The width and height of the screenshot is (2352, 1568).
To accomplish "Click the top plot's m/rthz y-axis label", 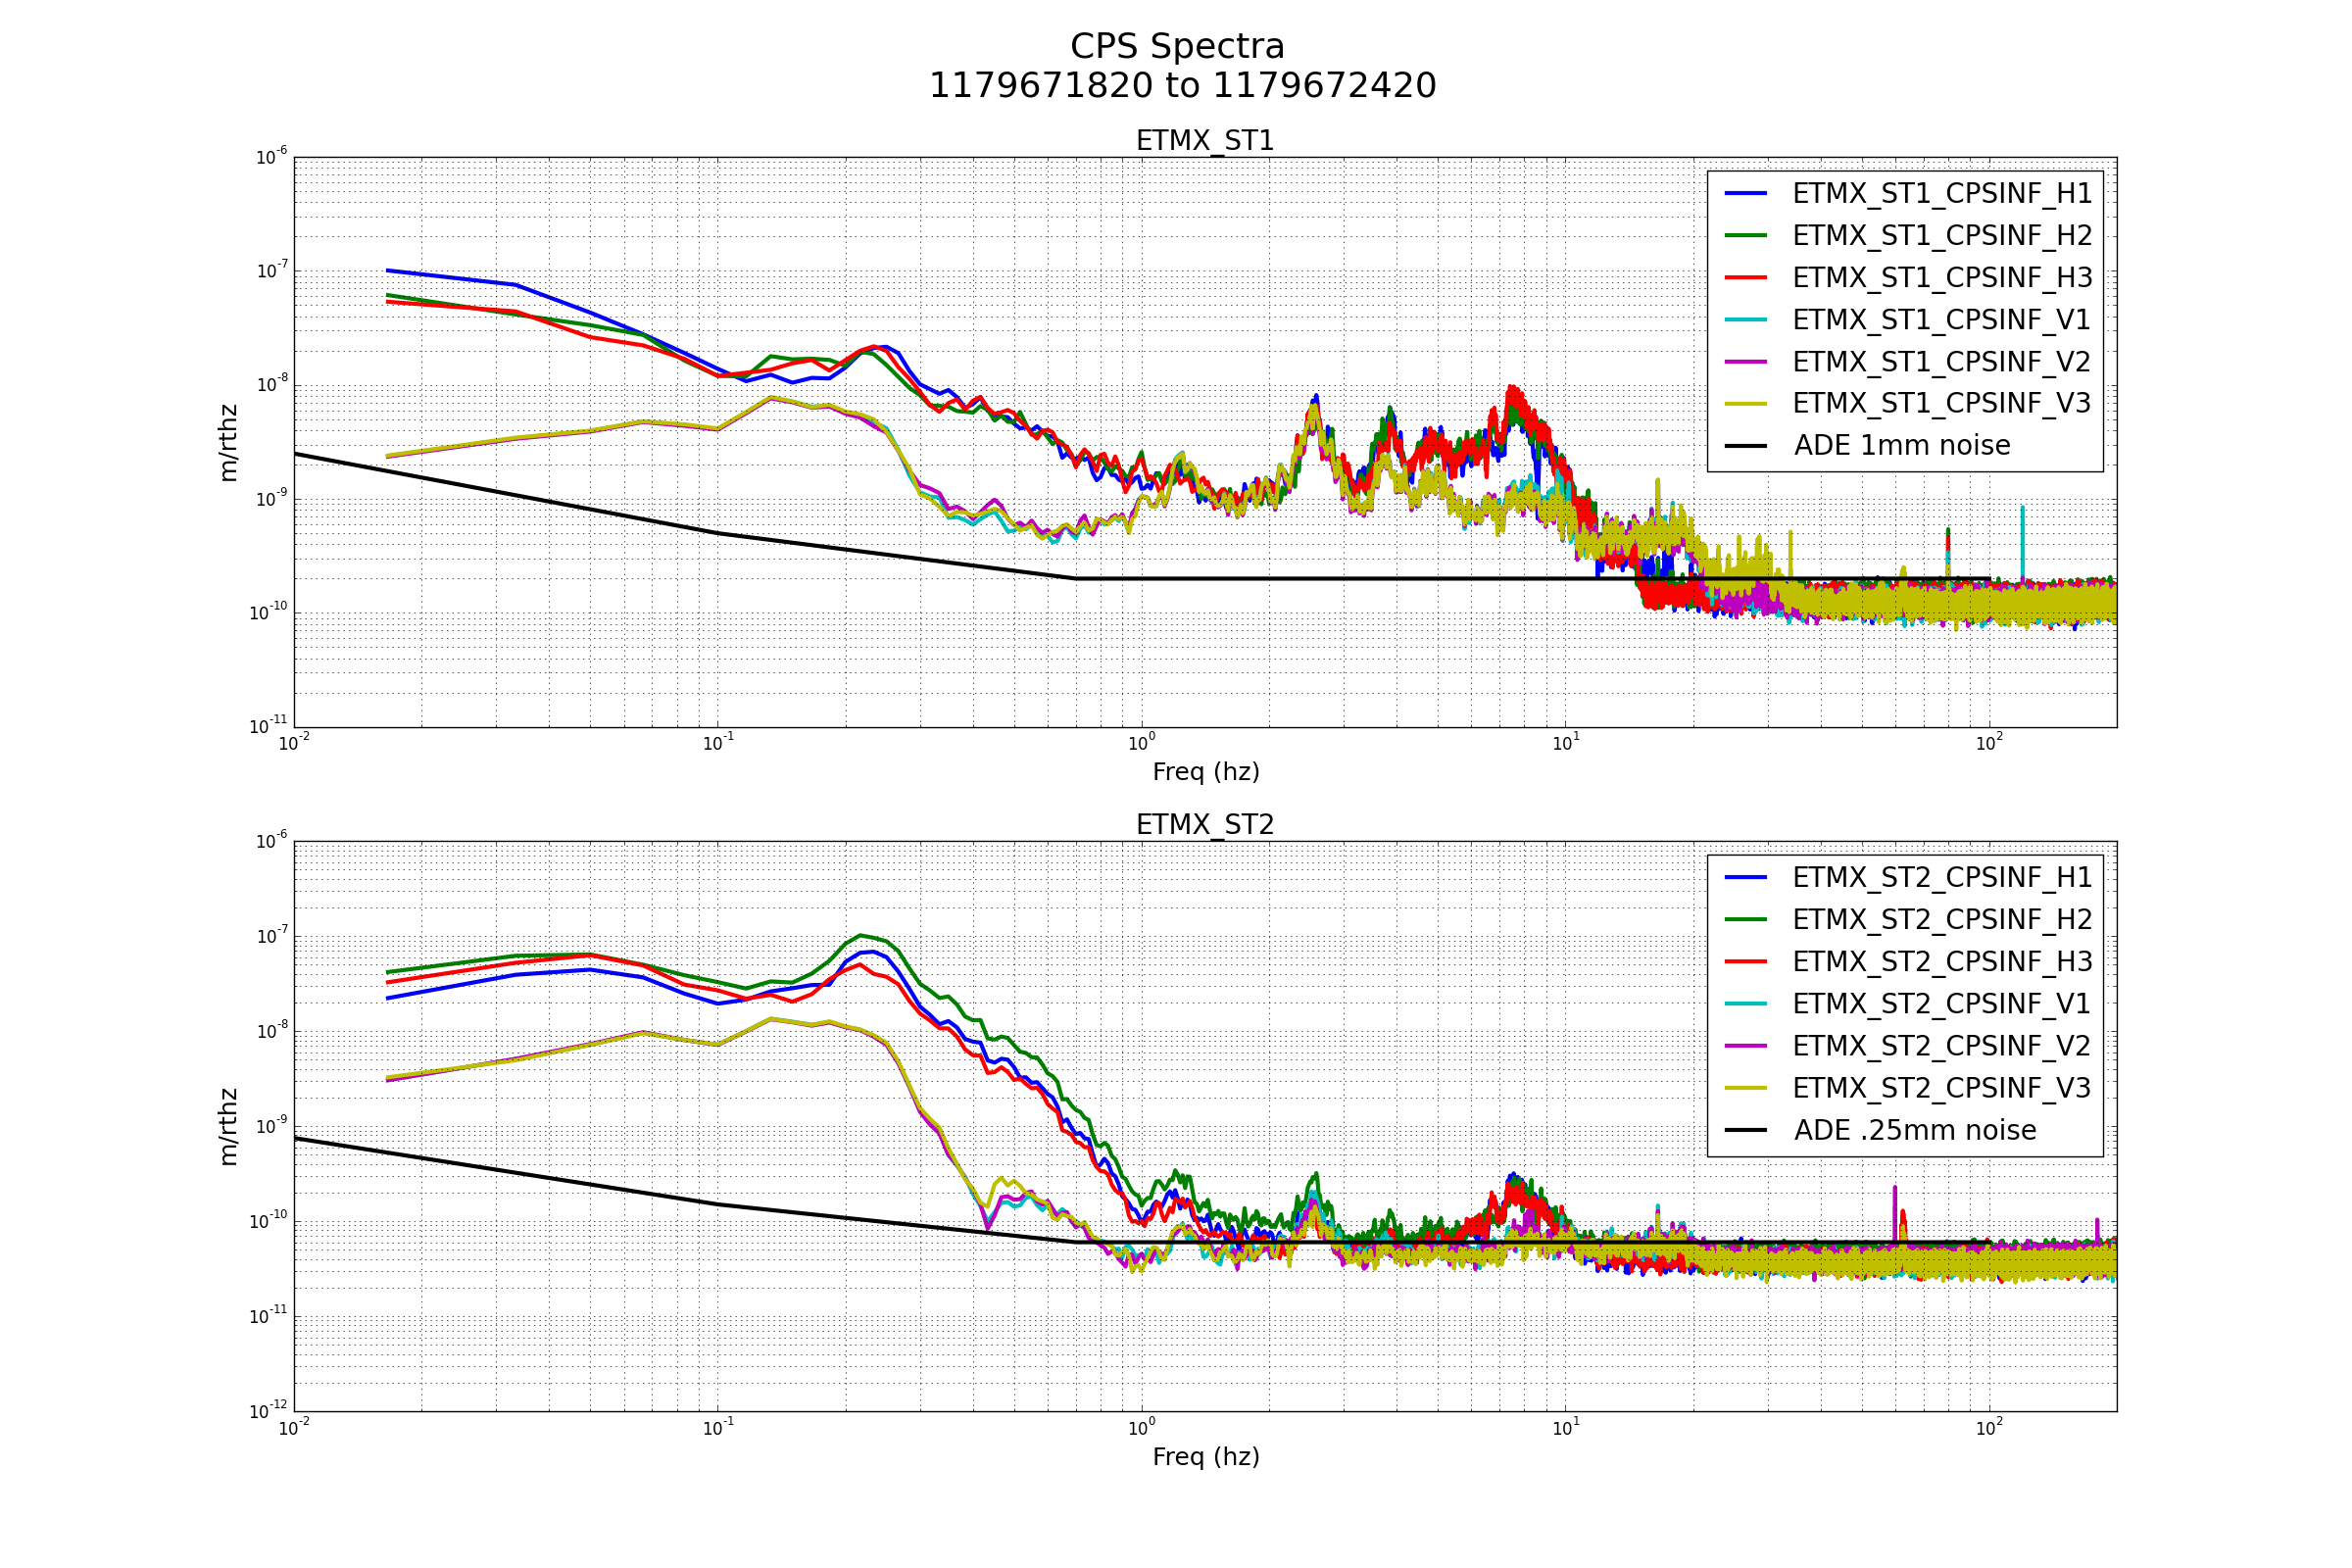I will (x=229, y=443).
